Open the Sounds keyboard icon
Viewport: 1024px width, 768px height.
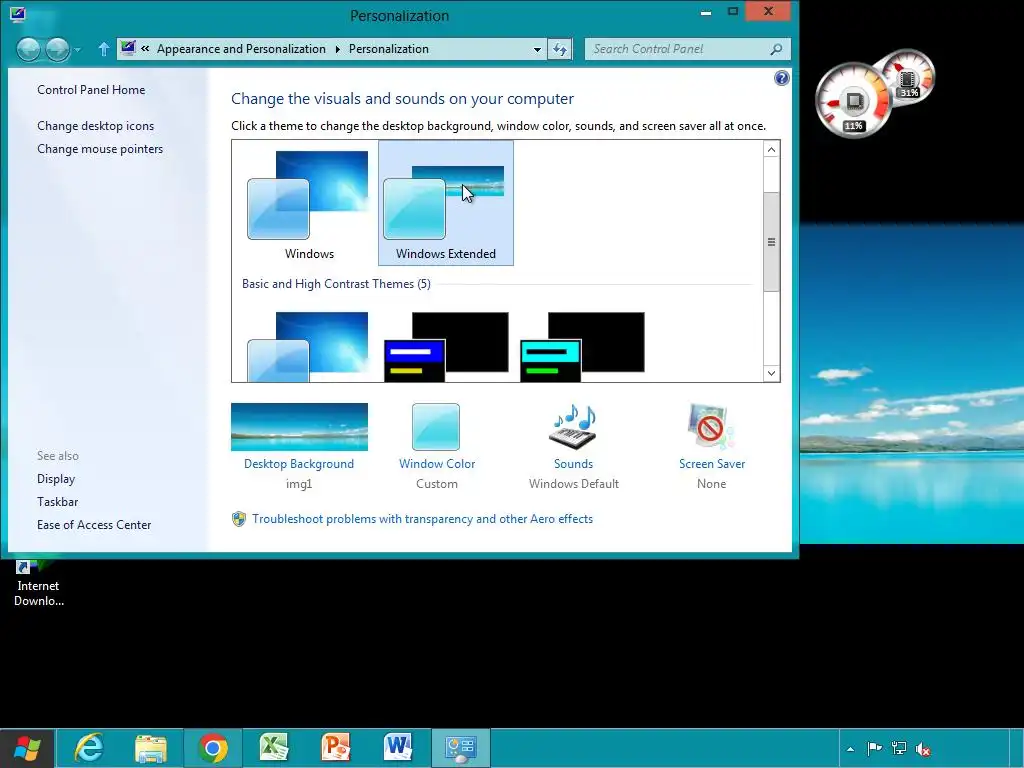point(573,426)
